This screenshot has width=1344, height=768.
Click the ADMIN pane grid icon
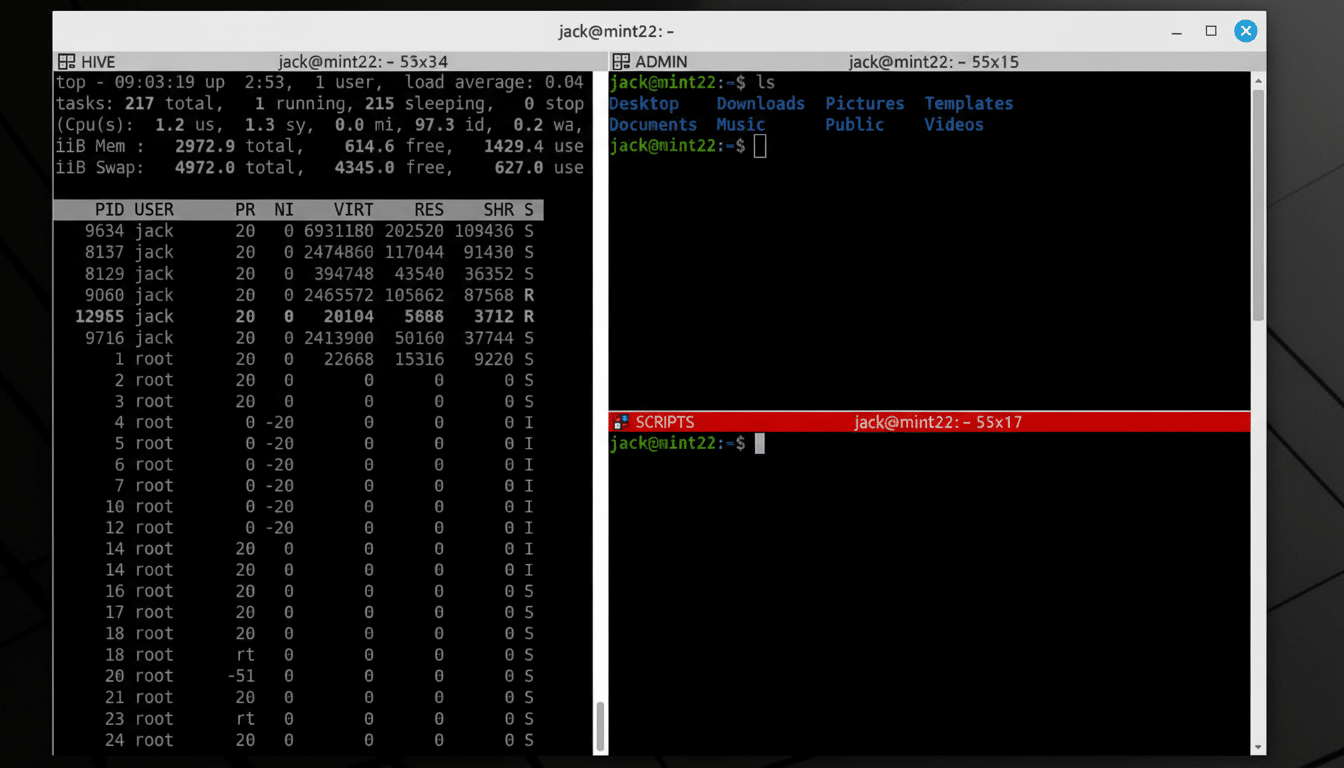(621, 62)
